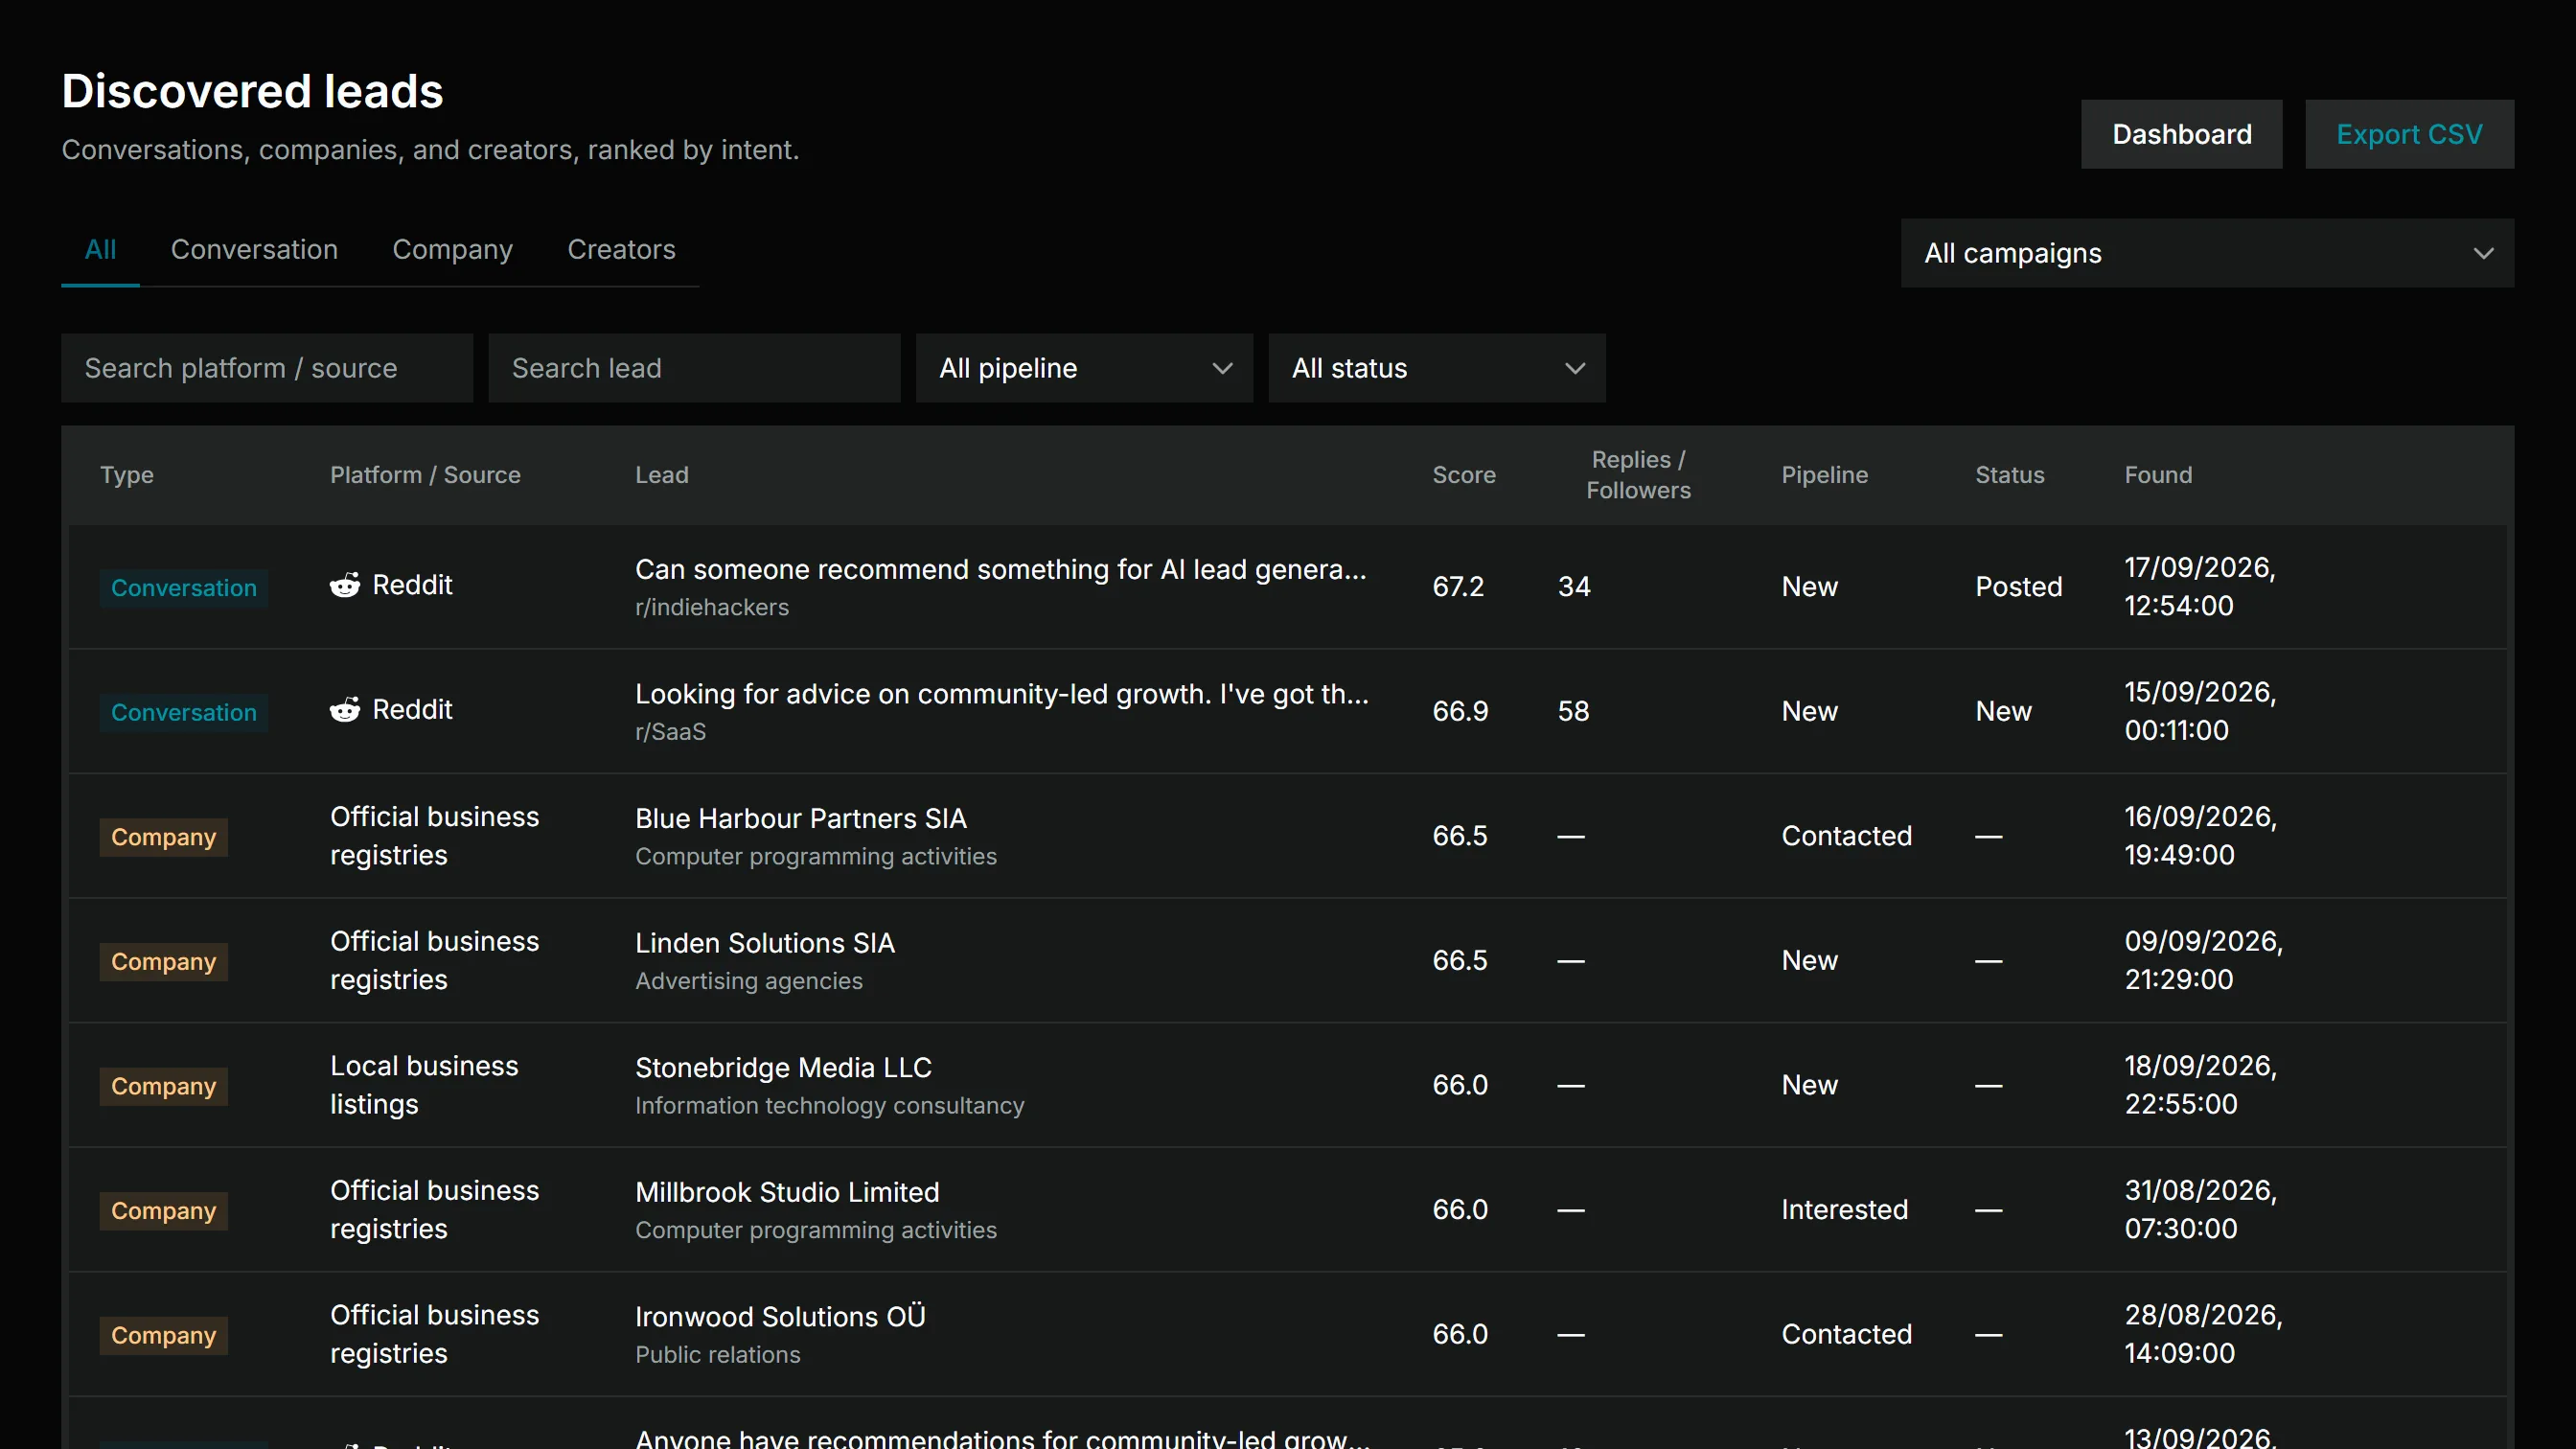Click Interested pipeline for Millbrook Studio Limited
This screenshot has height=1449, width=2576.
click(x=1844, y=1210)
